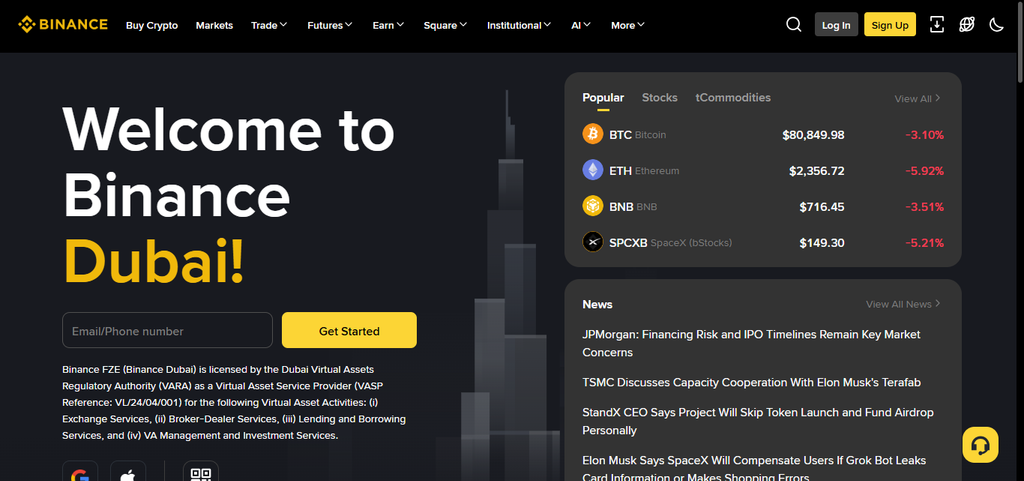
Task: Click the -3.10% Bitcoin change
Action: point(924,135)
